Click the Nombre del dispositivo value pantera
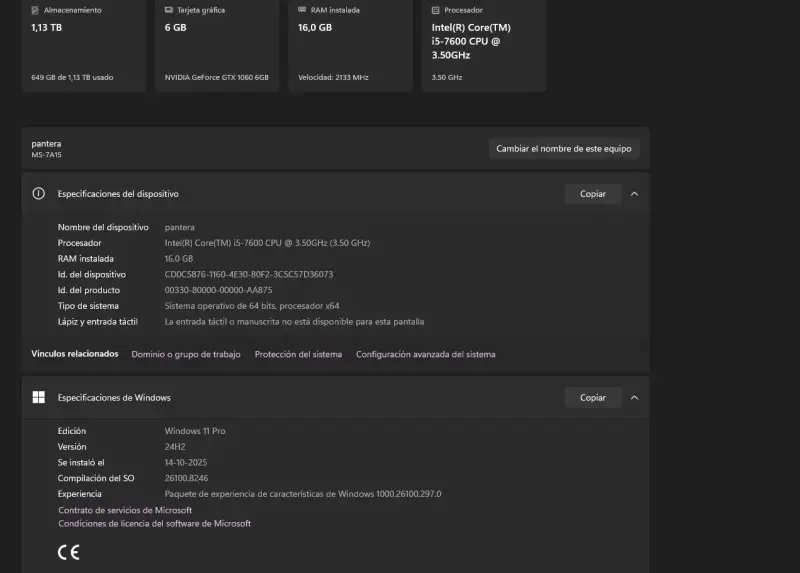Screen dimensions: 800x573 tap(180, 227)
